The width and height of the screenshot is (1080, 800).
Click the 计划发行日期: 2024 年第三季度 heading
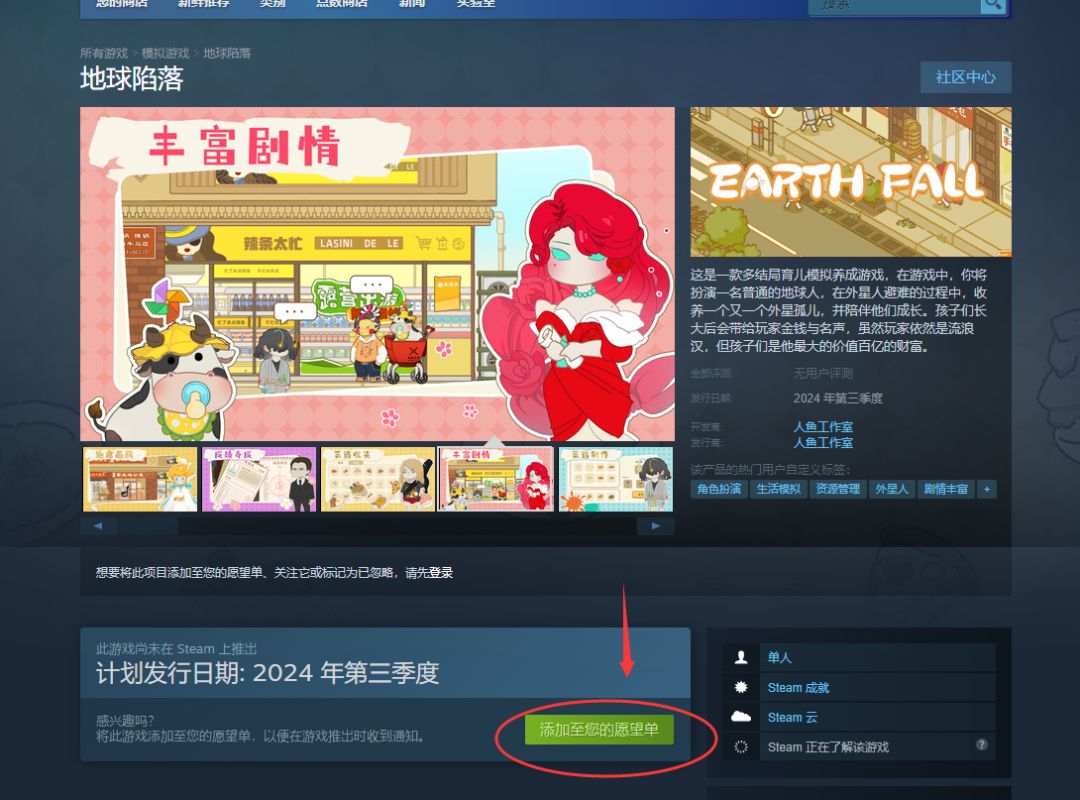pos(267,673)
